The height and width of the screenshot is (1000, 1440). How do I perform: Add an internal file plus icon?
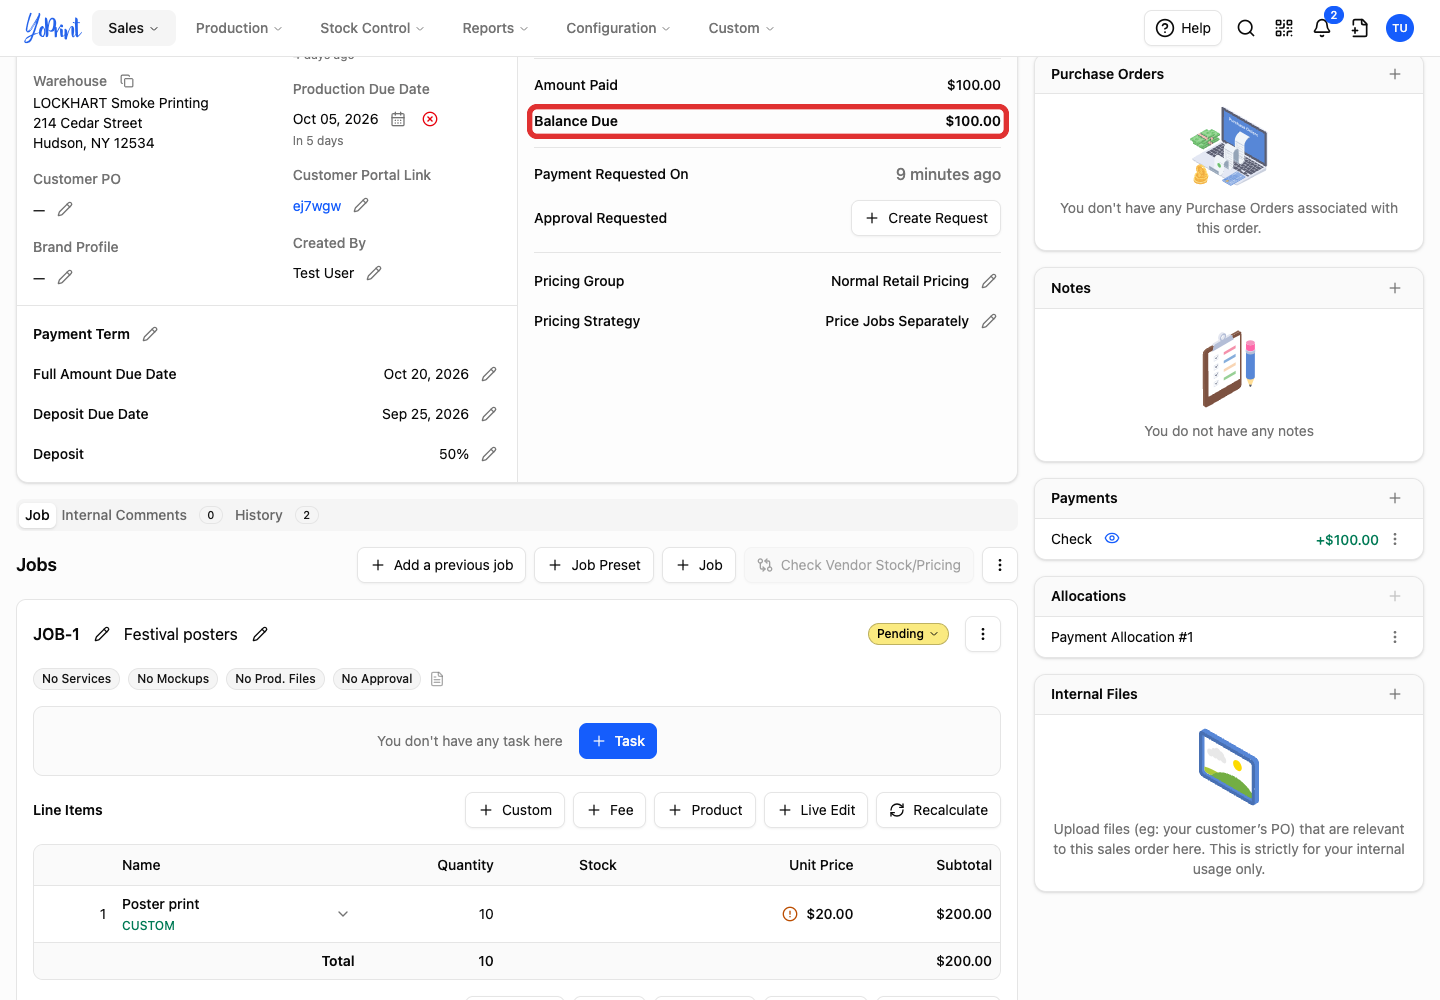(1395, 694)
